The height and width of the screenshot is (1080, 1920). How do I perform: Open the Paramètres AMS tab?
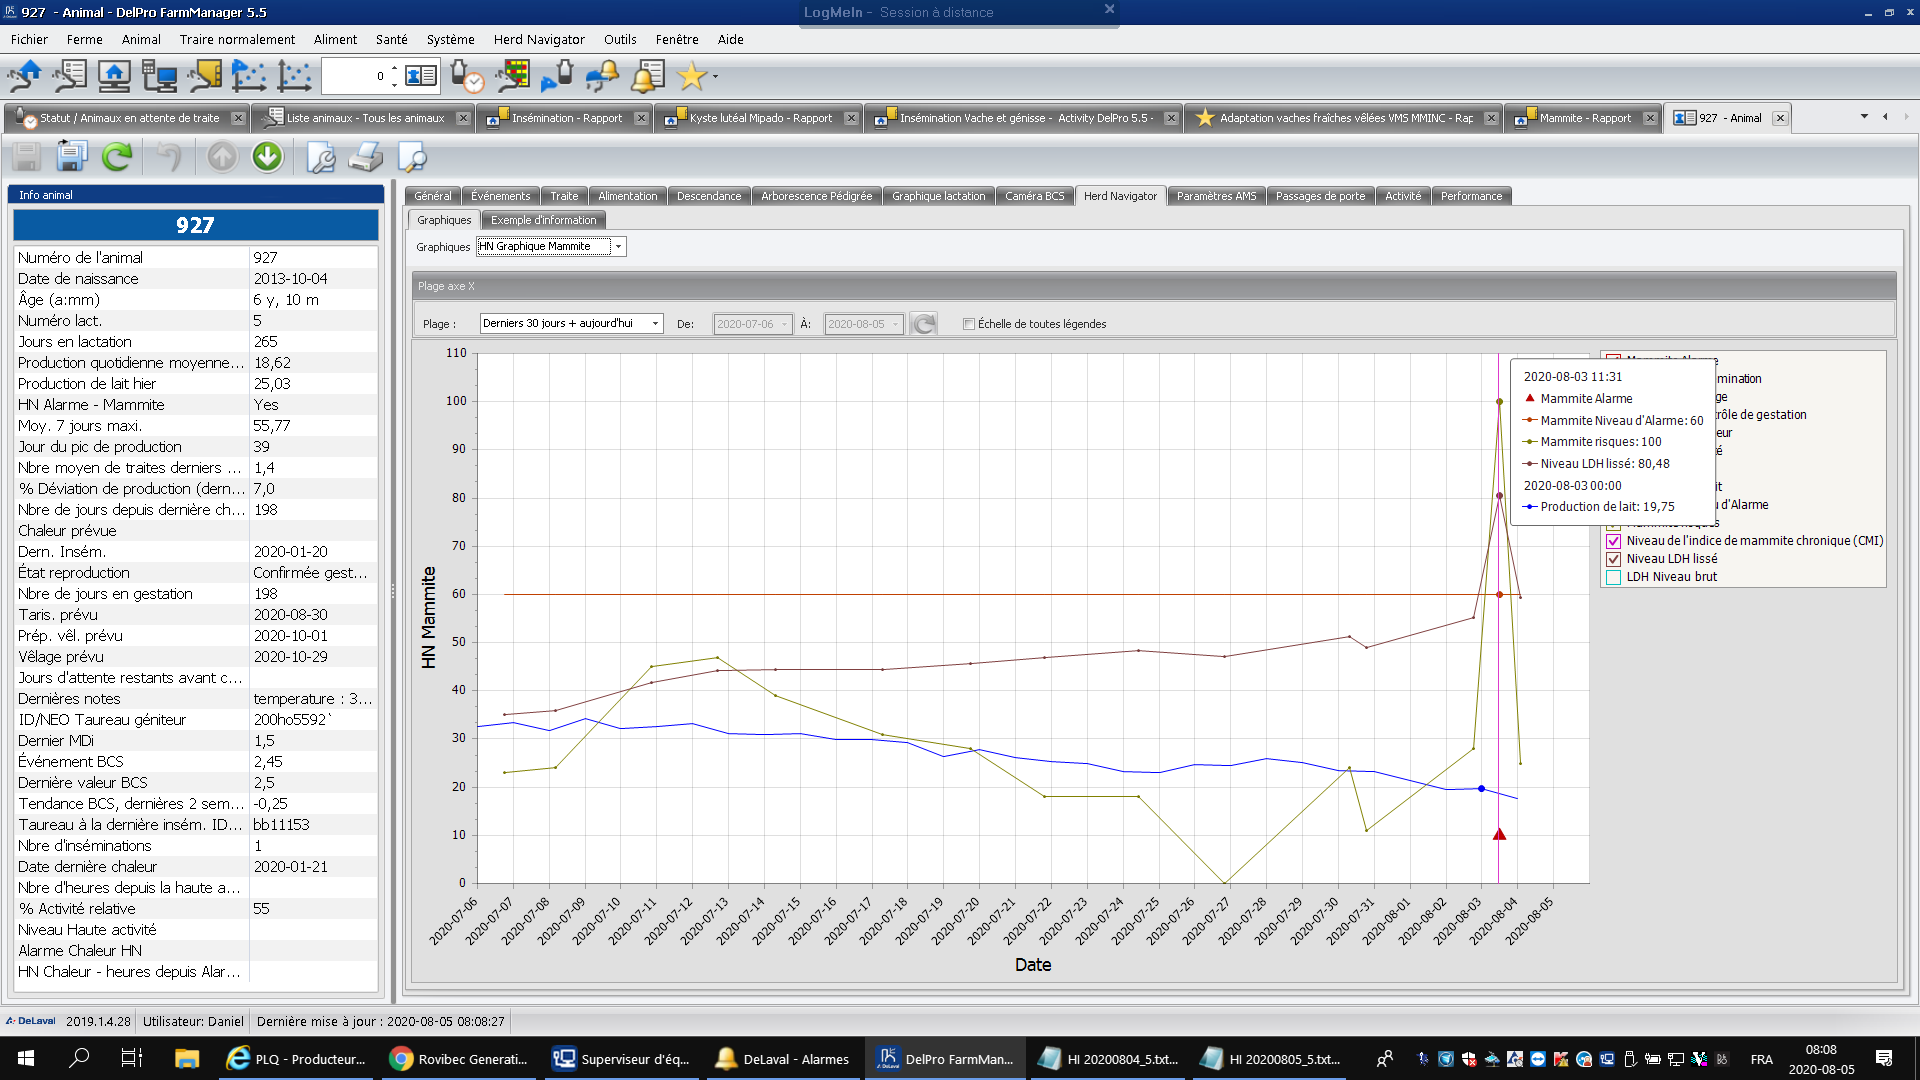[1216, 196]
